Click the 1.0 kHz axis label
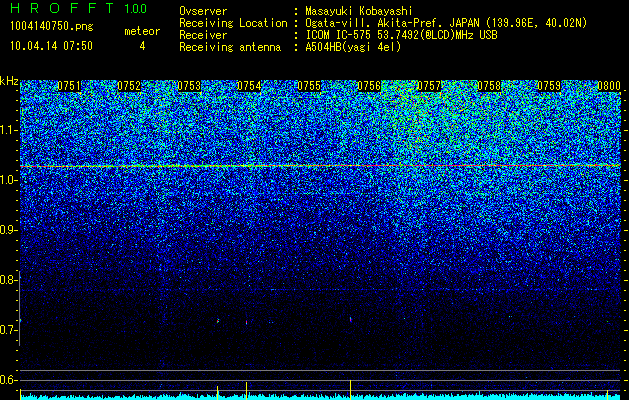The image size is (629, 400). (8, 180)
